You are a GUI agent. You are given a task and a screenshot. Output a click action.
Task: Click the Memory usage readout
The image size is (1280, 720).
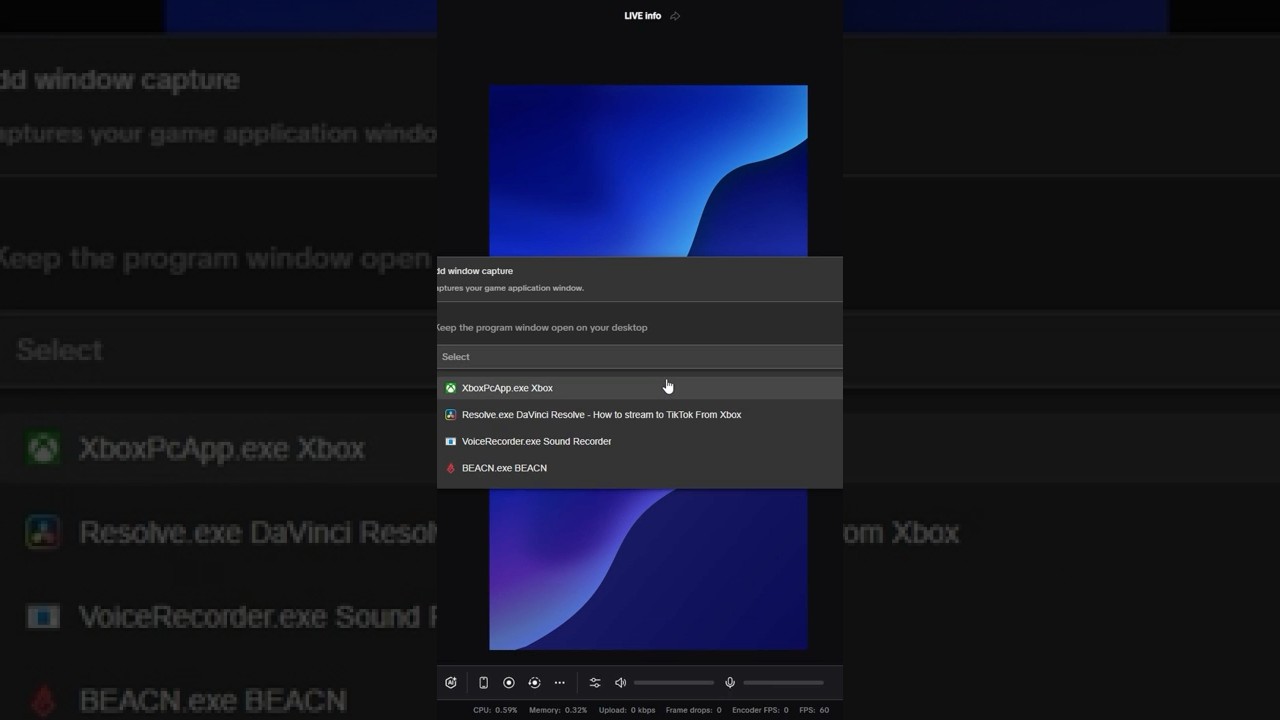pyautogui.click(x=558, y=710)
